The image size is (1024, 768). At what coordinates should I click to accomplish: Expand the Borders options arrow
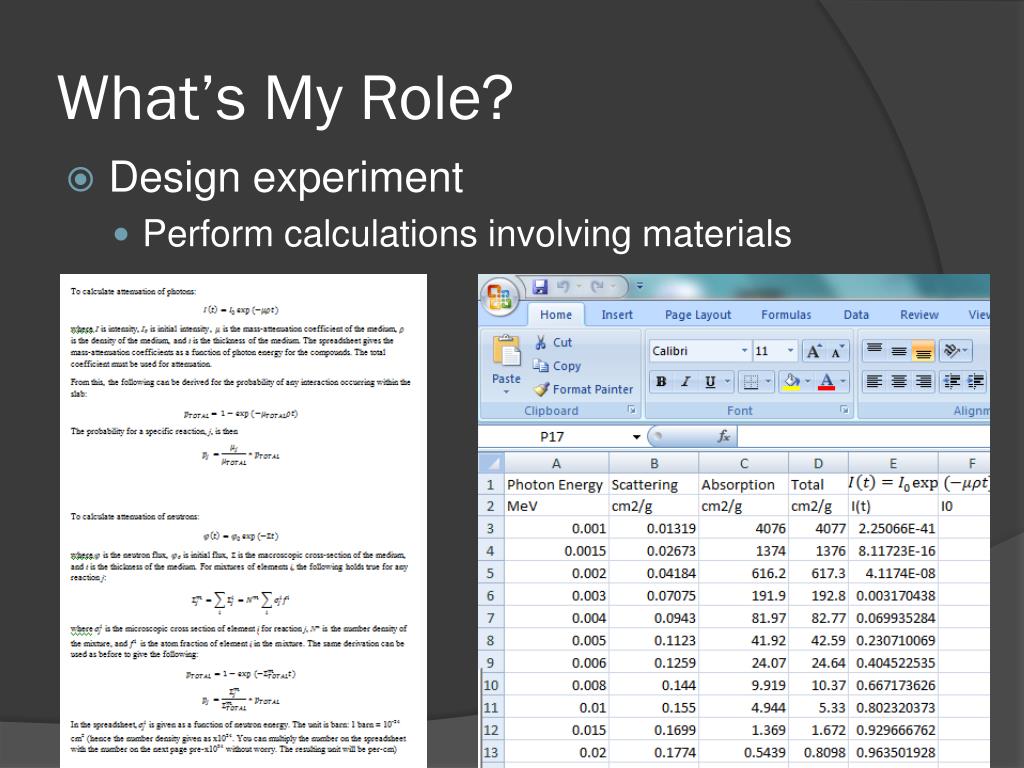point(768,381)
